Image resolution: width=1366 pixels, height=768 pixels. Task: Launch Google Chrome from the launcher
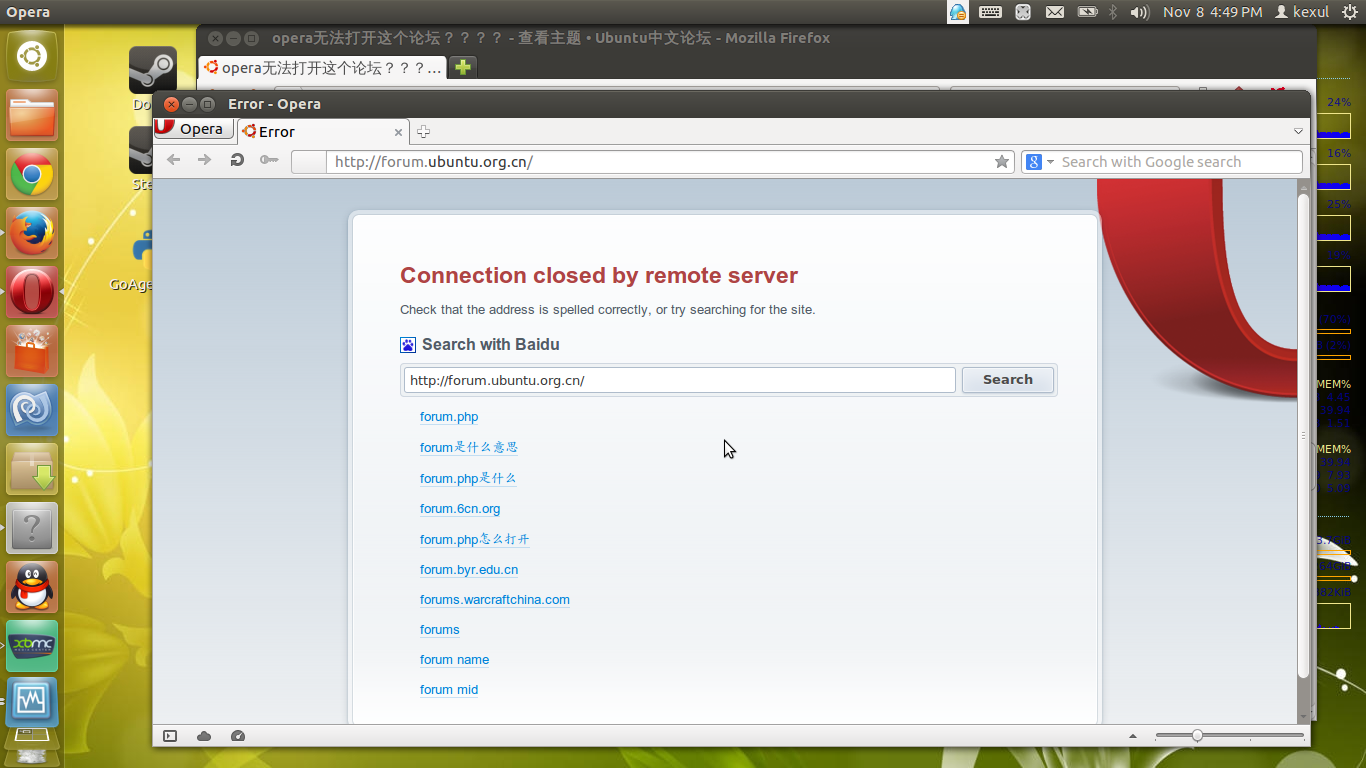[32, 174]
